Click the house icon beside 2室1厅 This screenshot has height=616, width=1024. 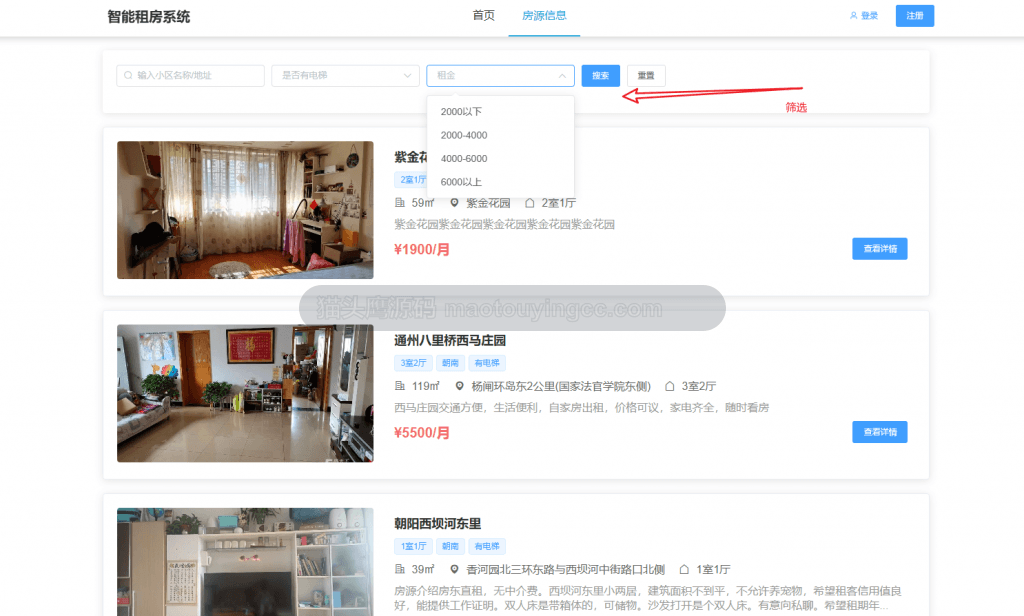pyautogui.click(x=530, y=203)
